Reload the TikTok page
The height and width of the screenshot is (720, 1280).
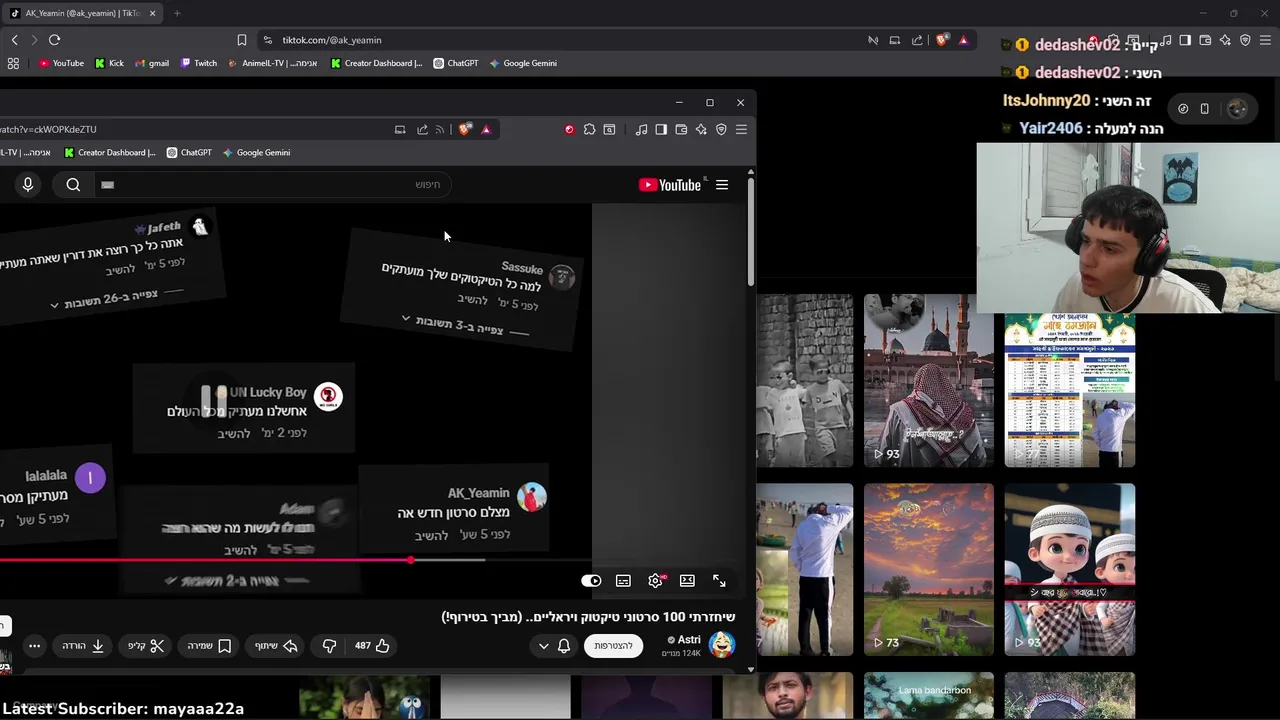pos(54,40)
